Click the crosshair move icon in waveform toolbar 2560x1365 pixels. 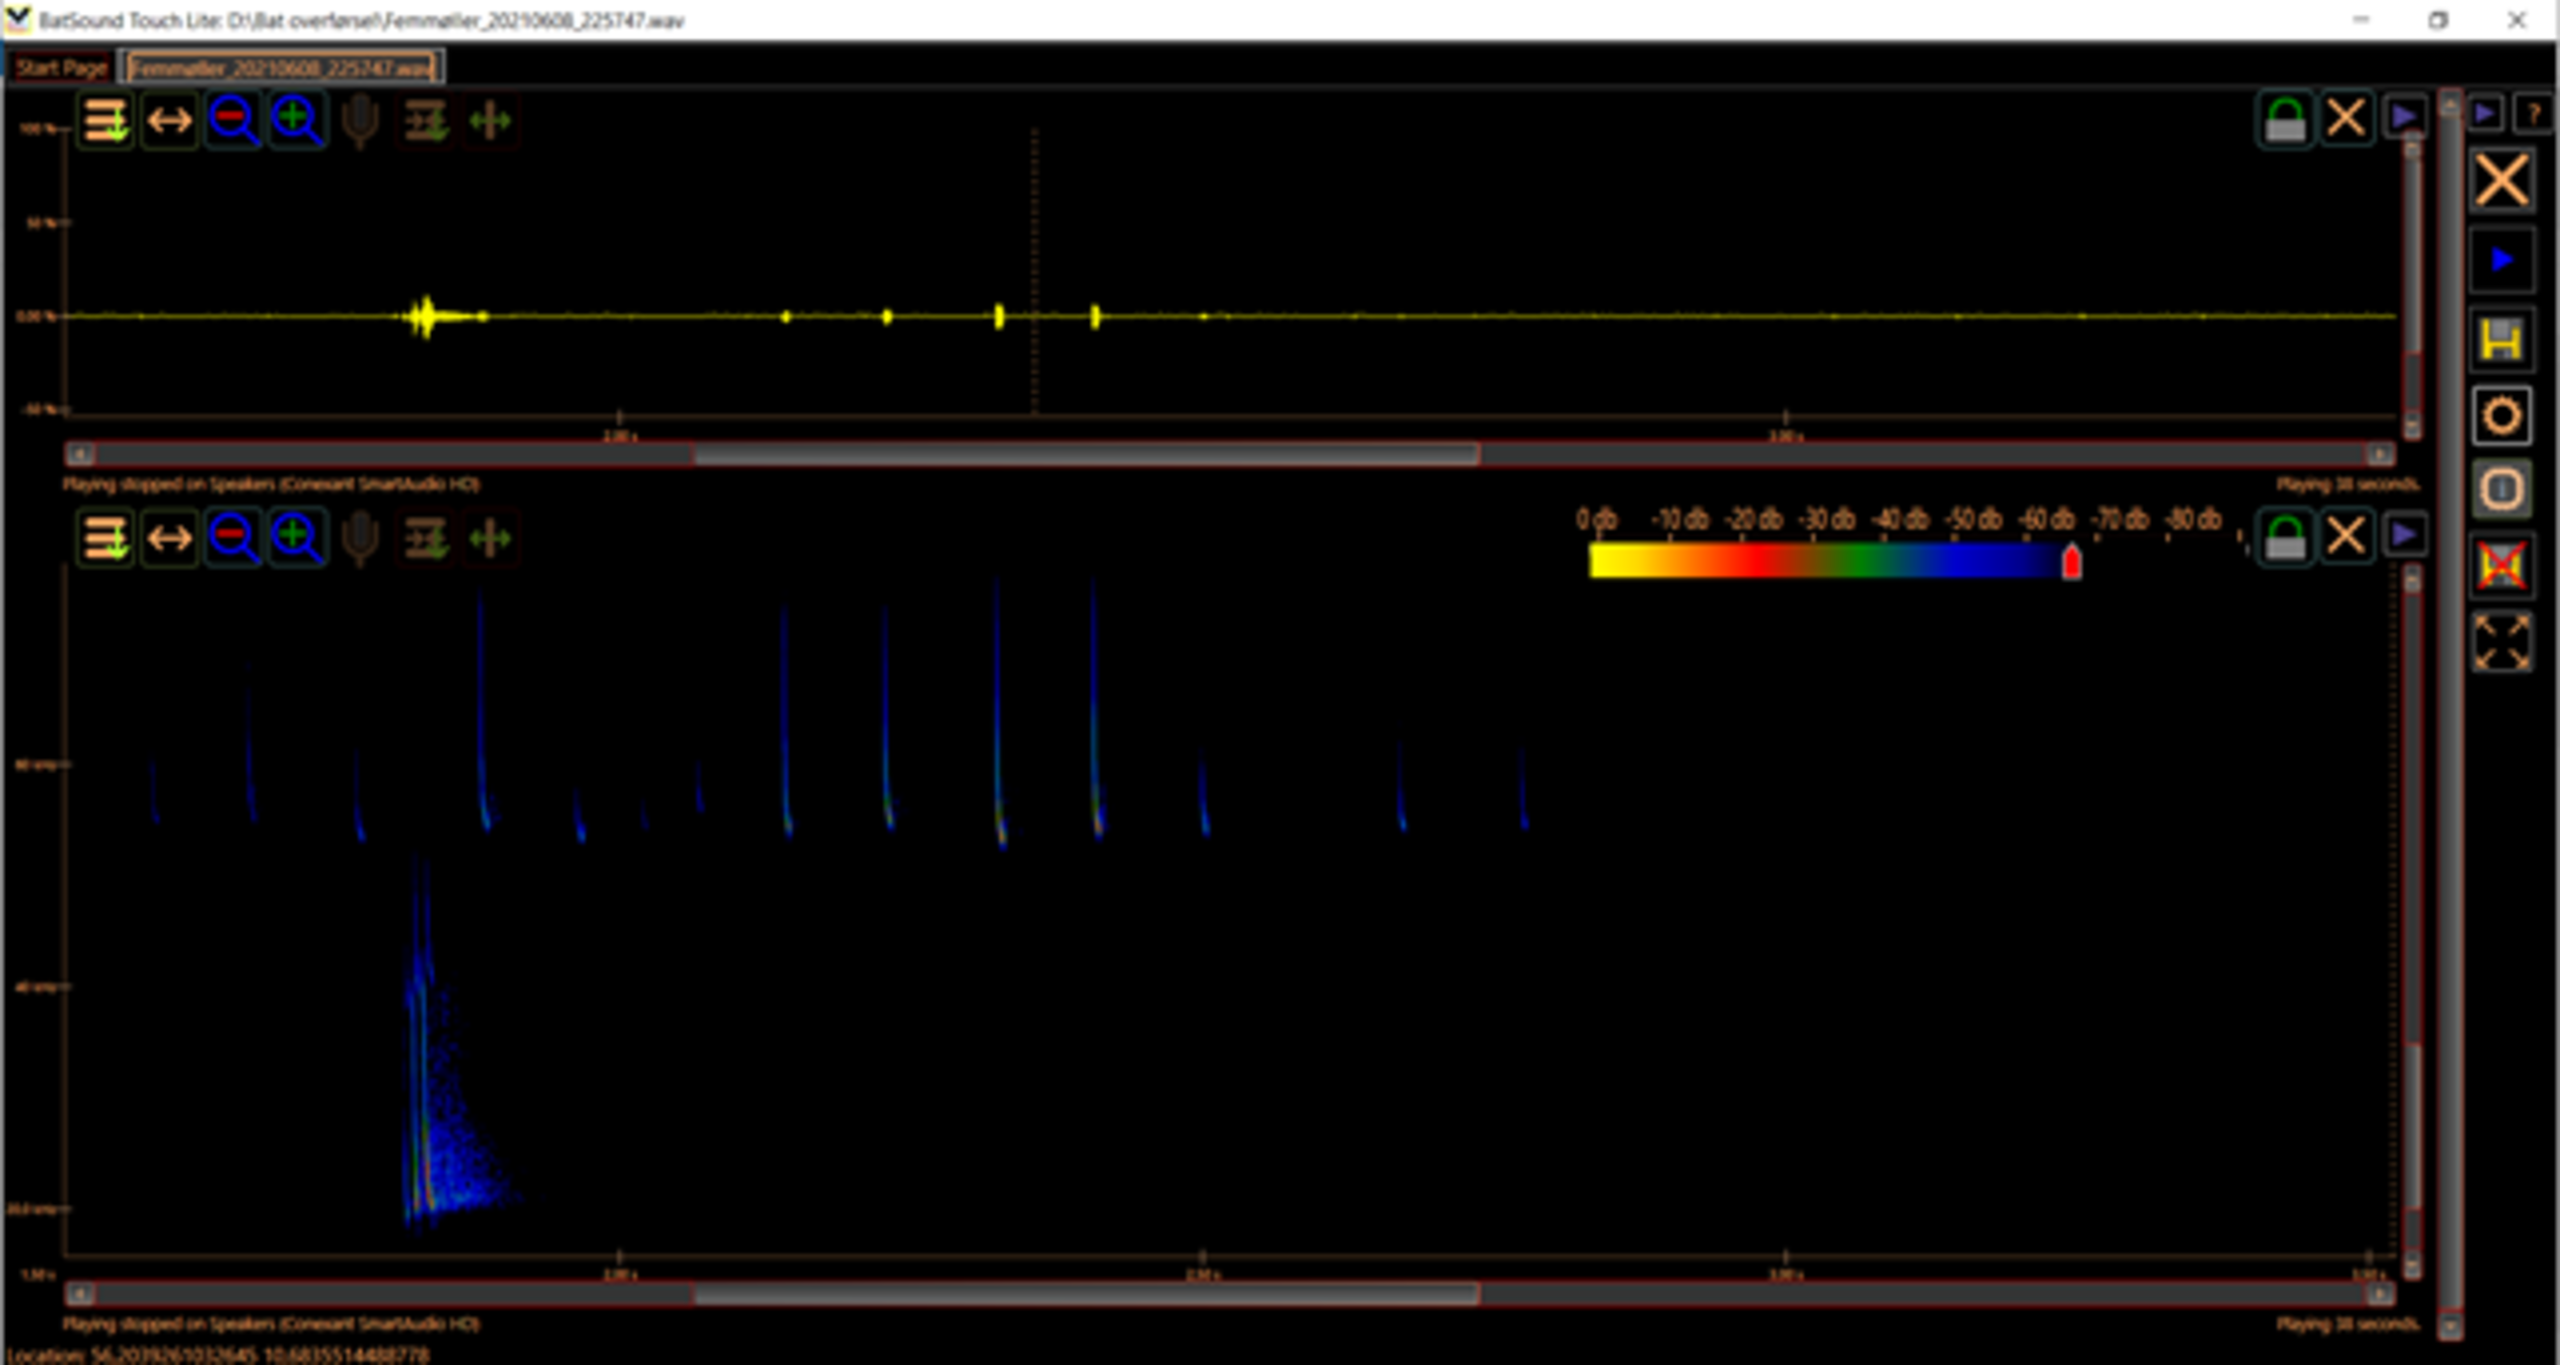(490, 120)
